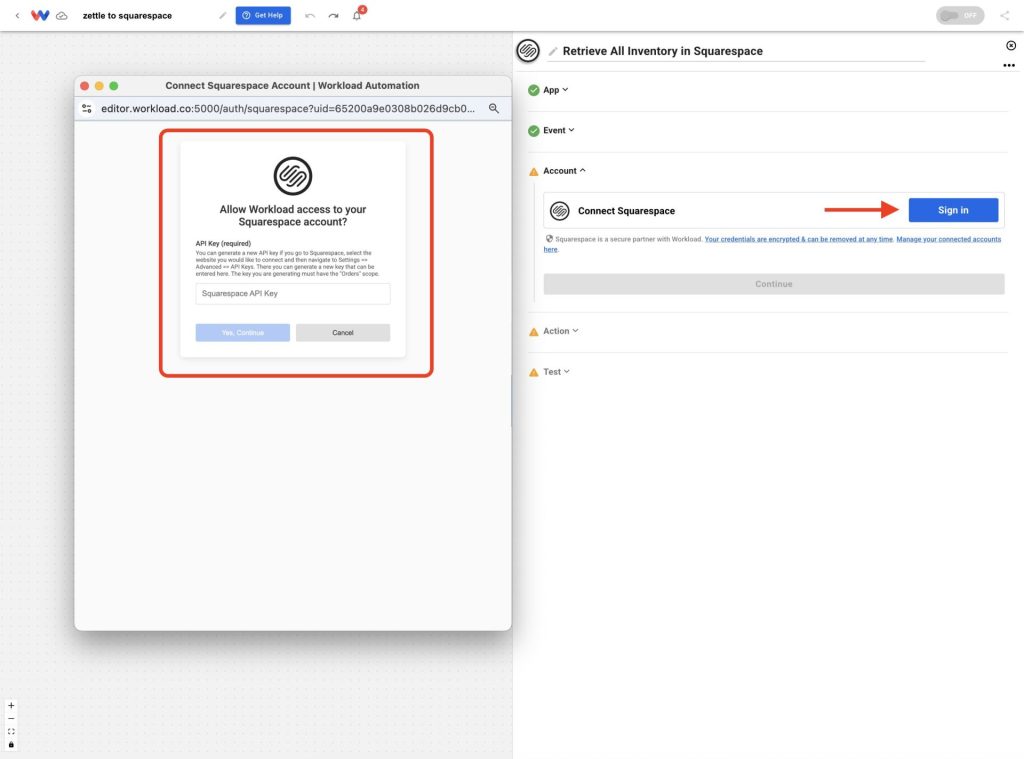Click the zoom magnifier in address bar
Image resolution: width=1024 pixels, height=759 pixels.
click(494, 108)
